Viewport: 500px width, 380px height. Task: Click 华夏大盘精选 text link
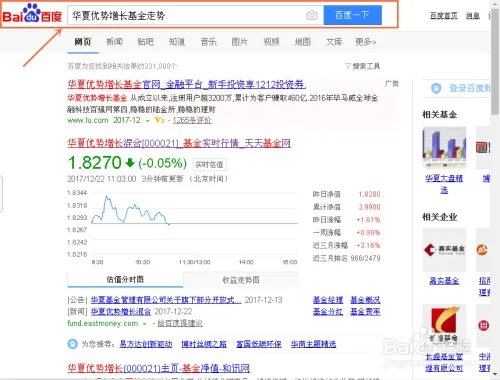click(x=444, y=184)
